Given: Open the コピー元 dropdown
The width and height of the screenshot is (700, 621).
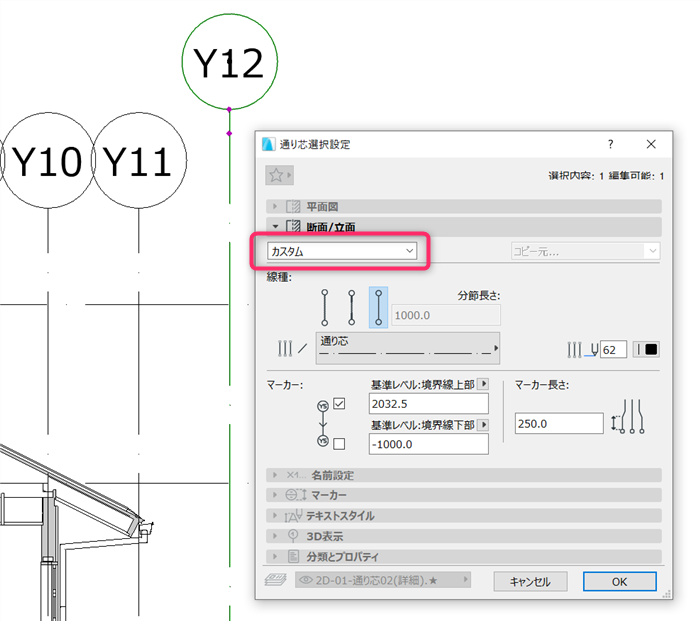Looking at the screenshot, I should pyautogui.click(x=585, y=251).
